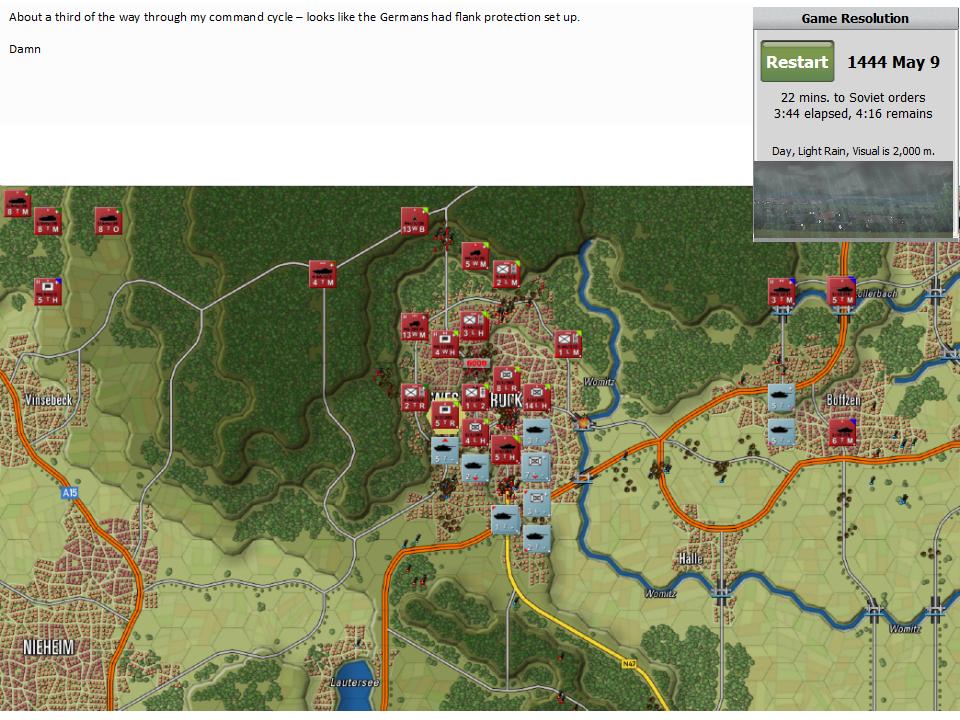
Task: Click the Game Resolution panel header
Action: (855, 18)
